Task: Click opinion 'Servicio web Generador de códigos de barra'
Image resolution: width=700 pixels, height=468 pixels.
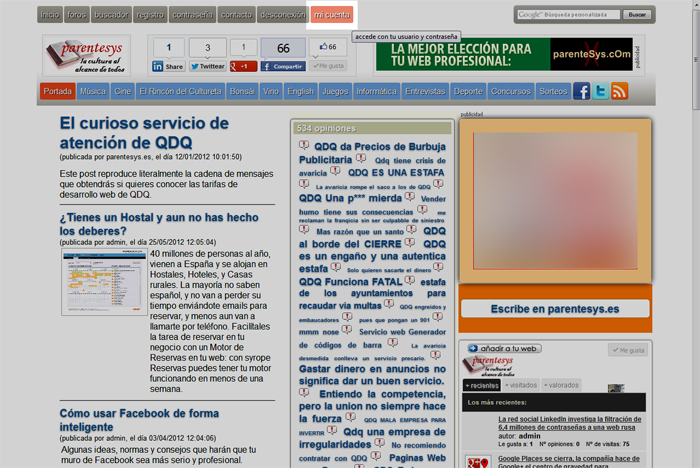Action: tap(372, 338)
